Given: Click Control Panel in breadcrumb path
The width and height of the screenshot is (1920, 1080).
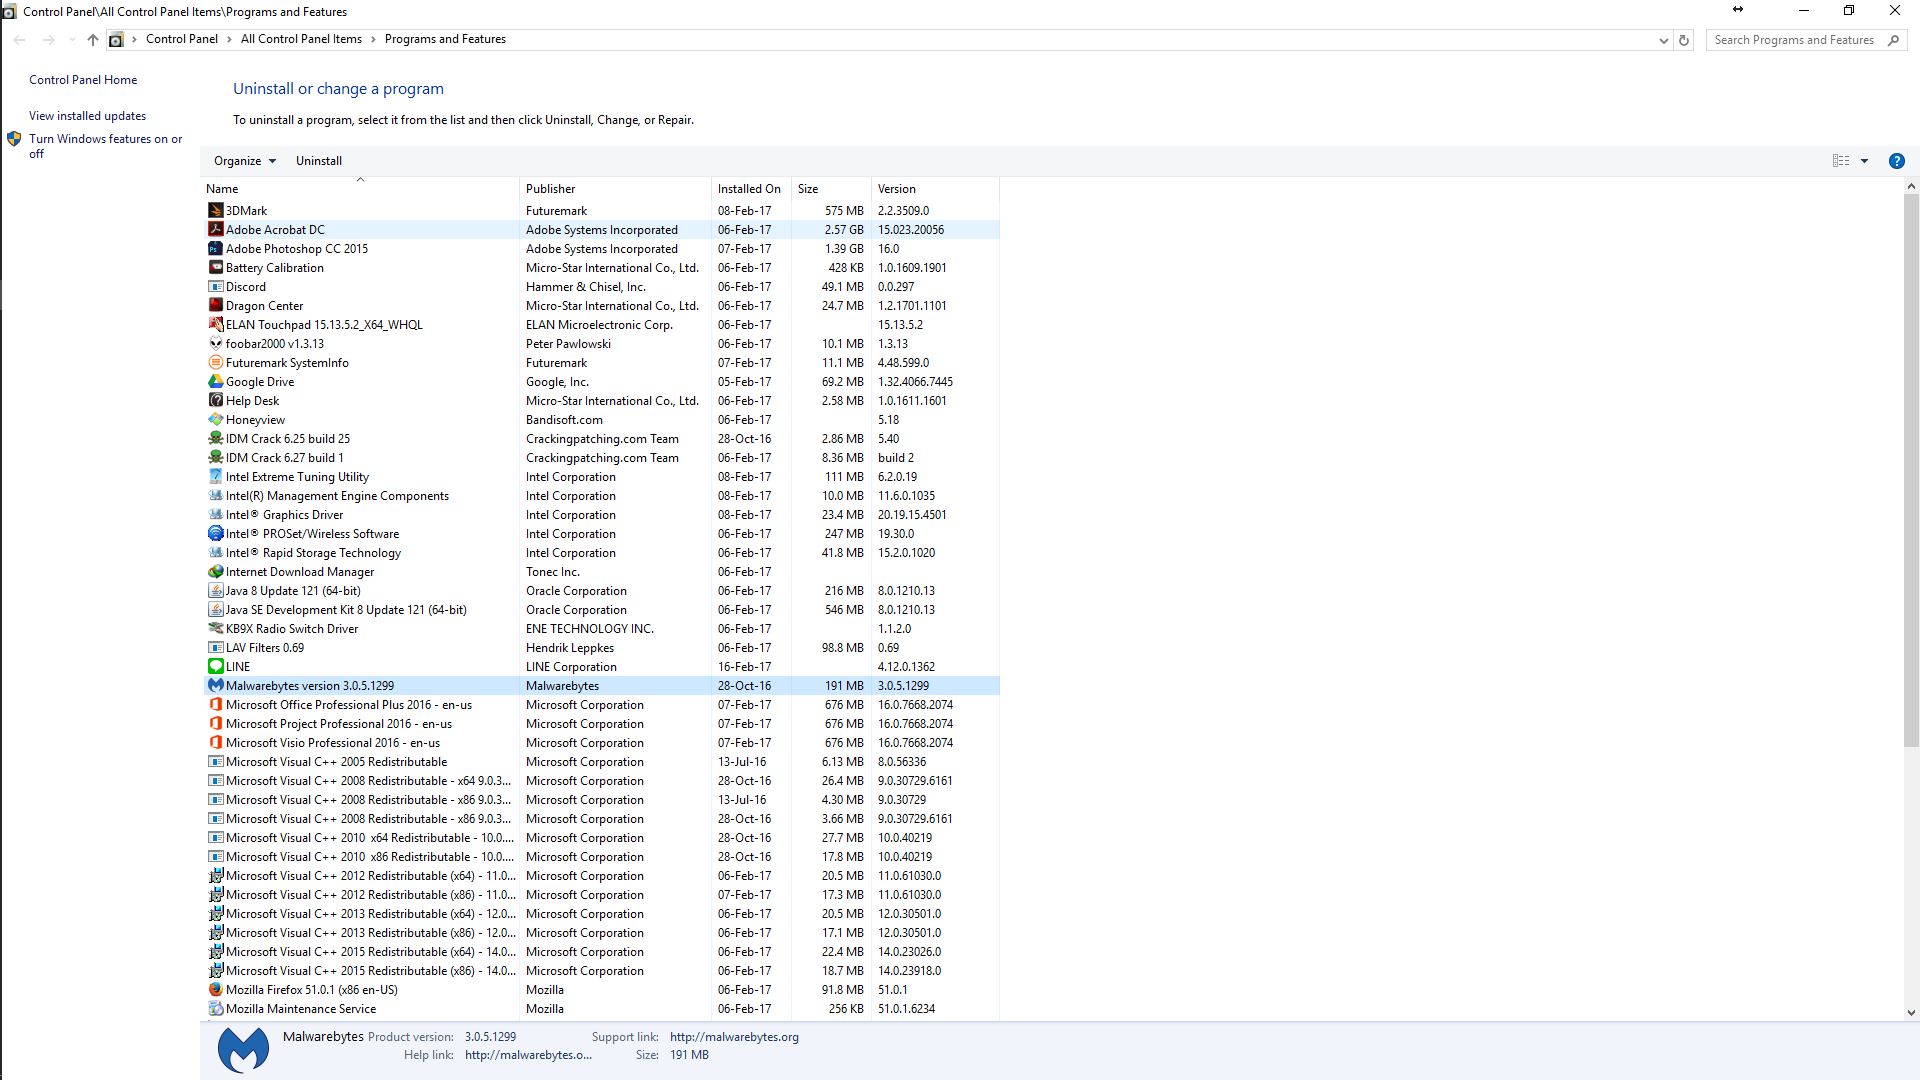Looking at the screenshot, I should click(x=181, y=40).
